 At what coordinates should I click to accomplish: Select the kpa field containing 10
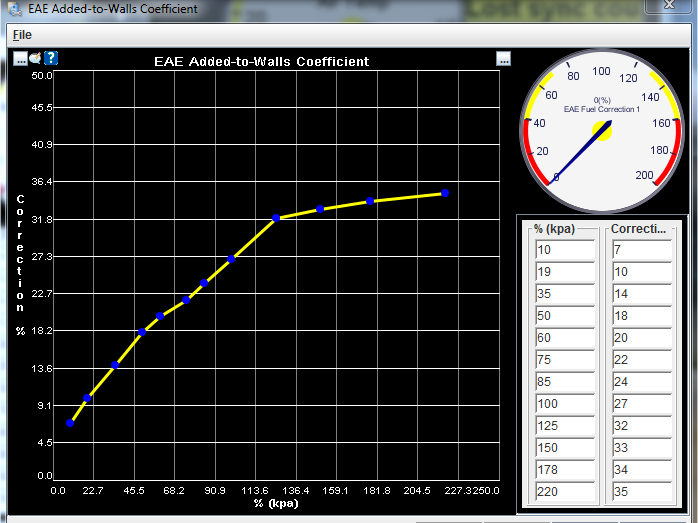[x=565, y=250]
